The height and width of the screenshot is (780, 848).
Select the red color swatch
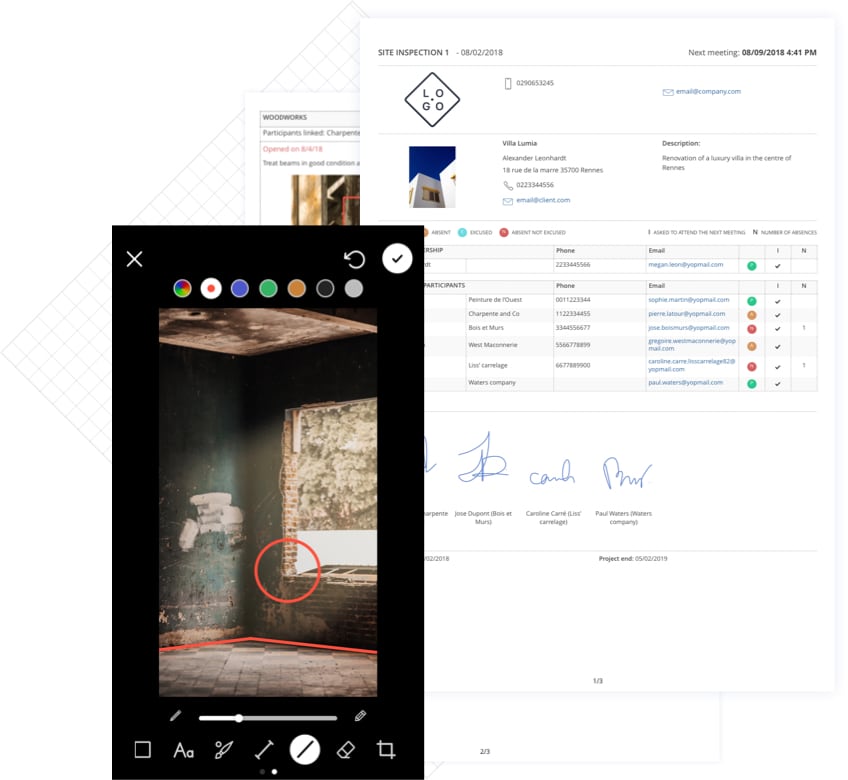point(211,288)
